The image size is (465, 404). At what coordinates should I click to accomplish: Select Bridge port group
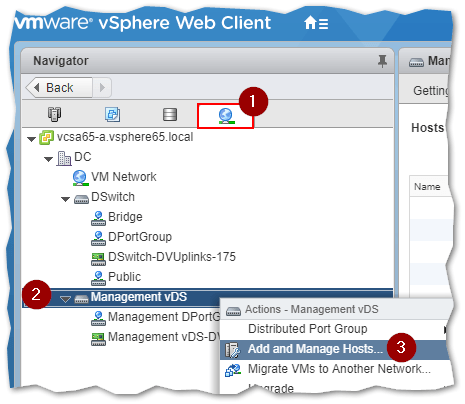(125, 217)
